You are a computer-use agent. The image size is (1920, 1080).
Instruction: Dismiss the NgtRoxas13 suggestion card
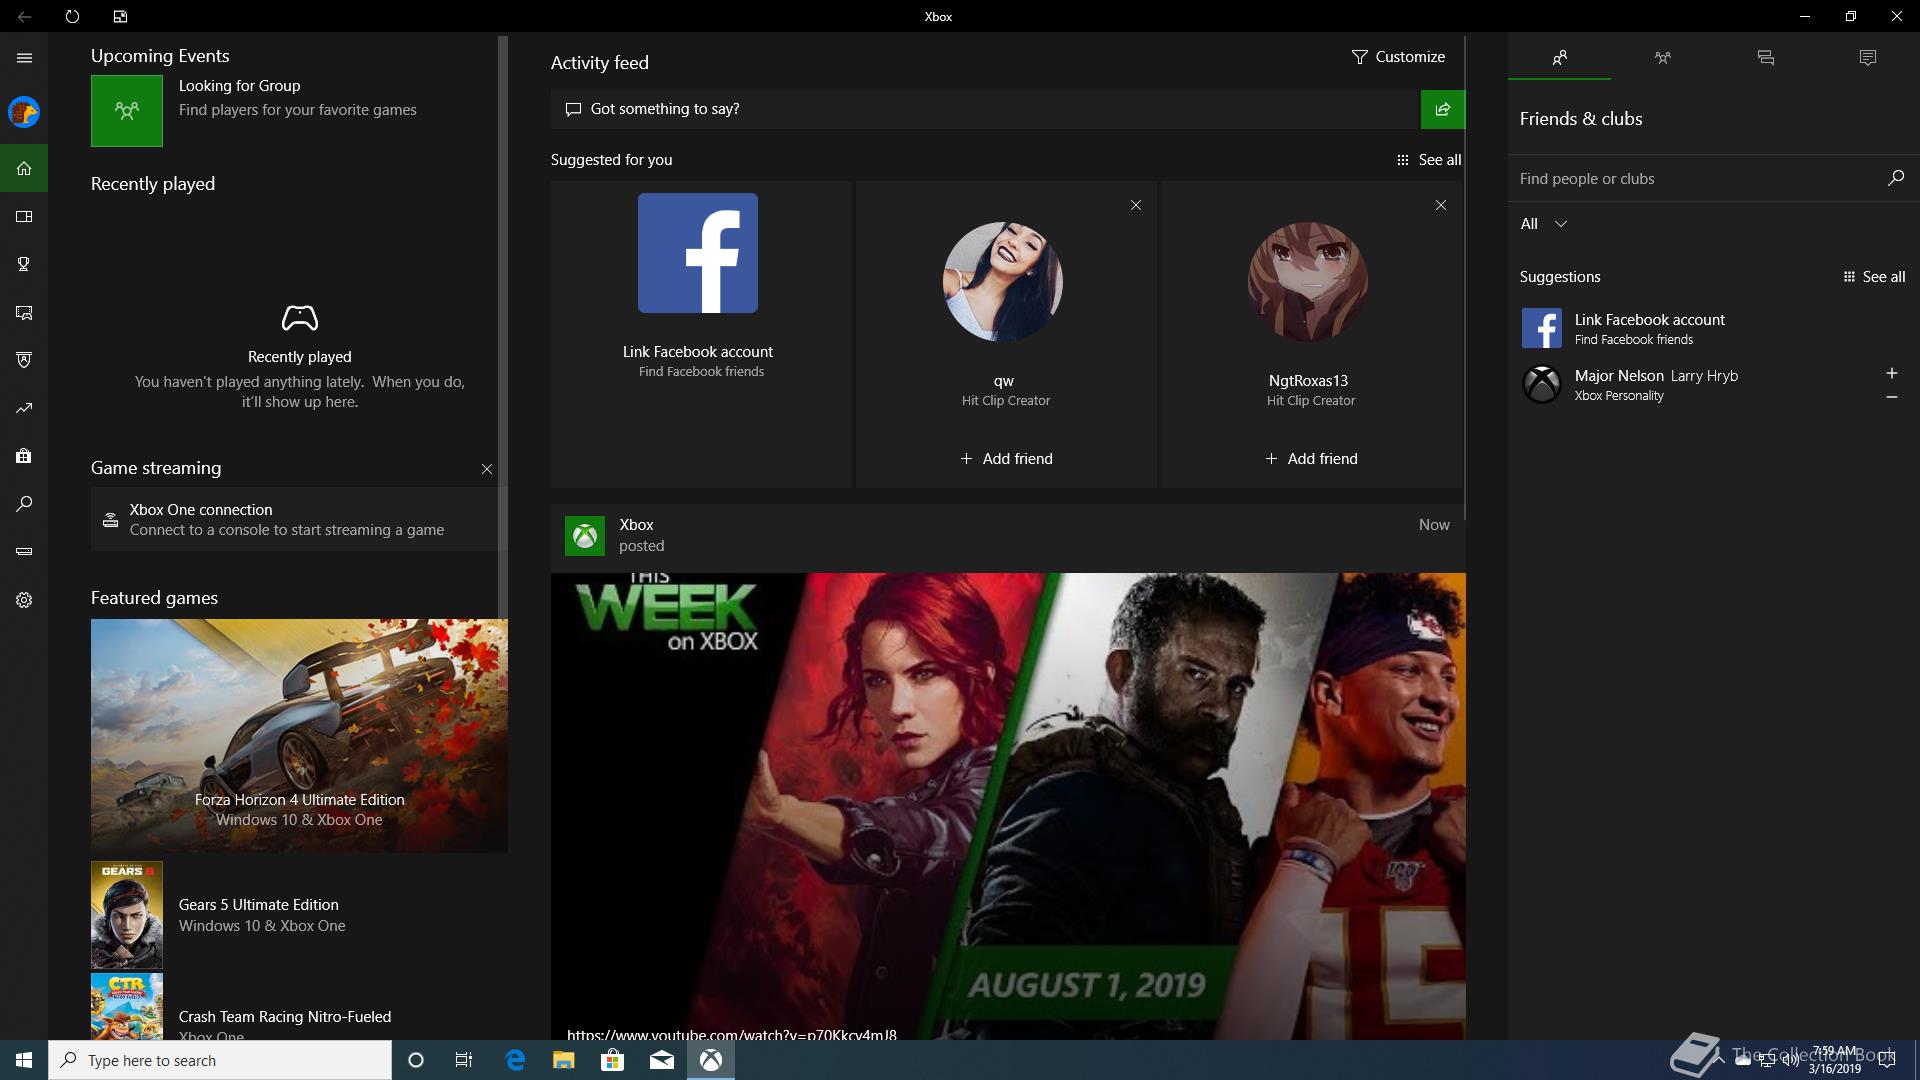tap(1440, 205)
